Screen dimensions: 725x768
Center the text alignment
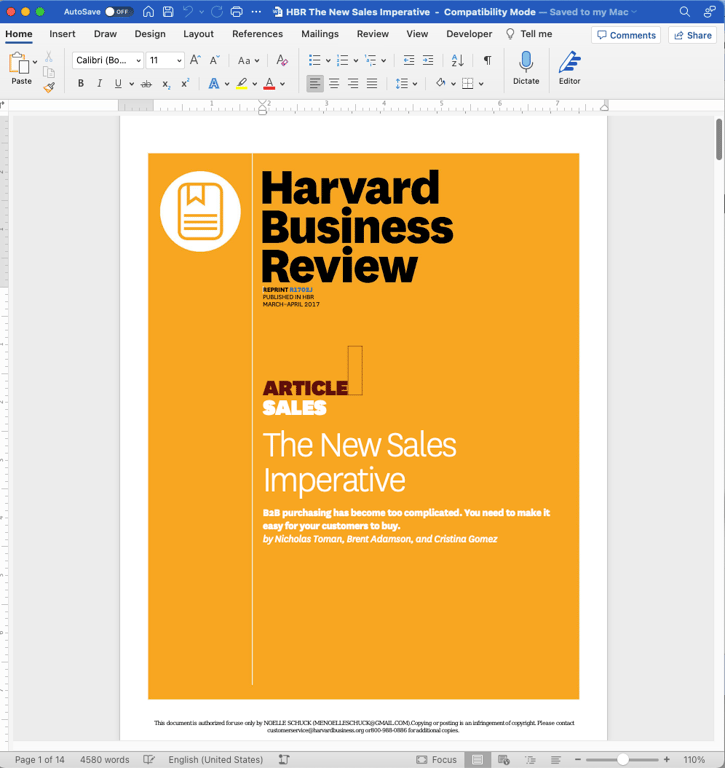[x=334, y=83]
